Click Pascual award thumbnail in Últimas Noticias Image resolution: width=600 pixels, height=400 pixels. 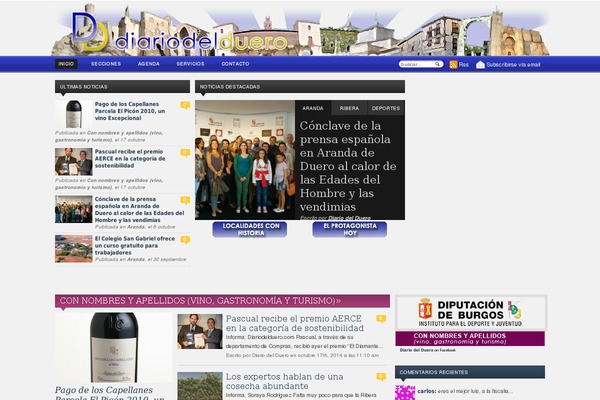(x=74, y=162)
